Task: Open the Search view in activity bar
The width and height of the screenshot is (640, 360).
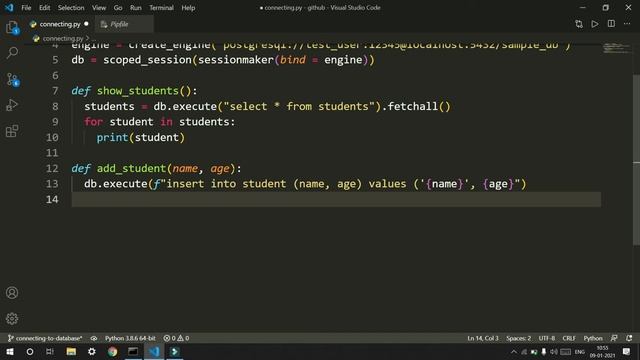Action: (x=12, y=53)
